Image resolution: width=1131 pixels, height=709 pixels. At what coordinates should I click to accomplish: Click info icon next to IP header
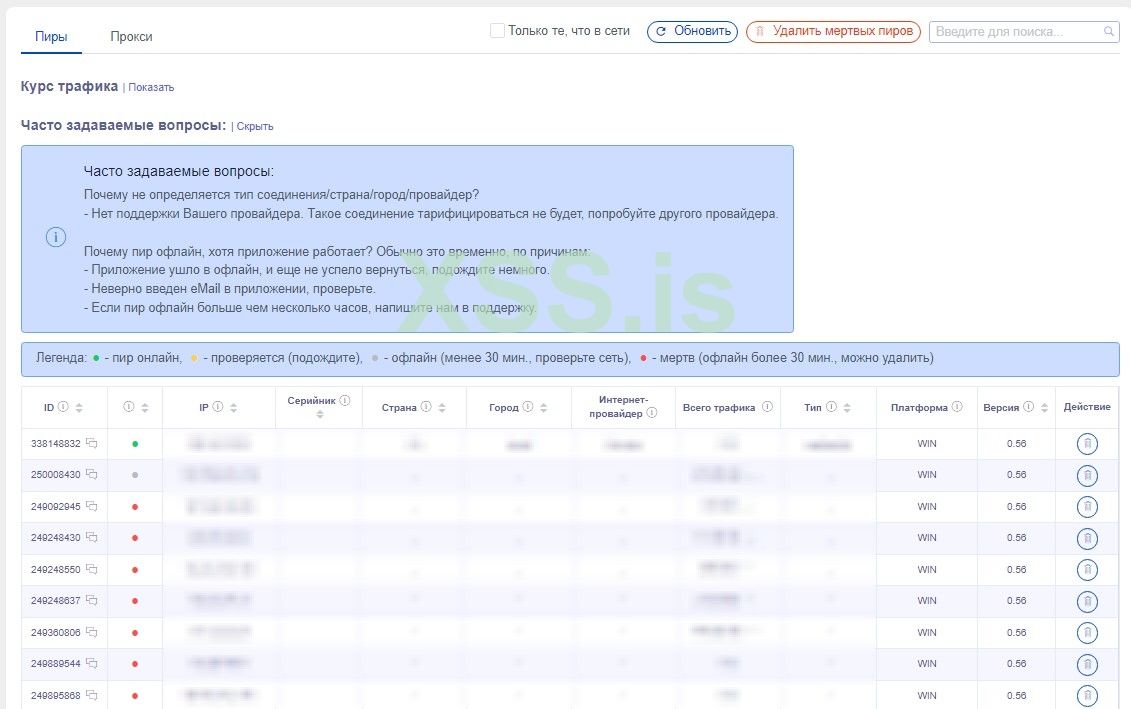click(x=218, y=407)
